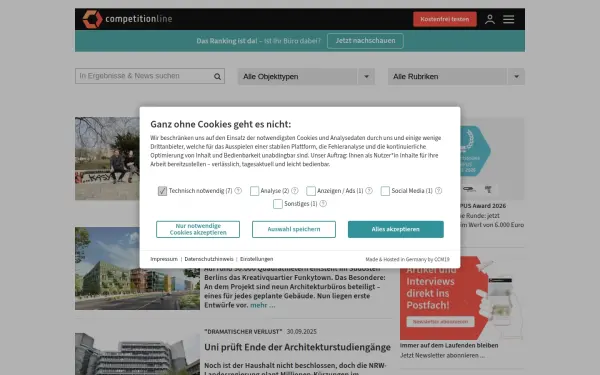The image size is (600, 375).
Task: Open the university building photo thumbnail
Action: click(137, 354)
